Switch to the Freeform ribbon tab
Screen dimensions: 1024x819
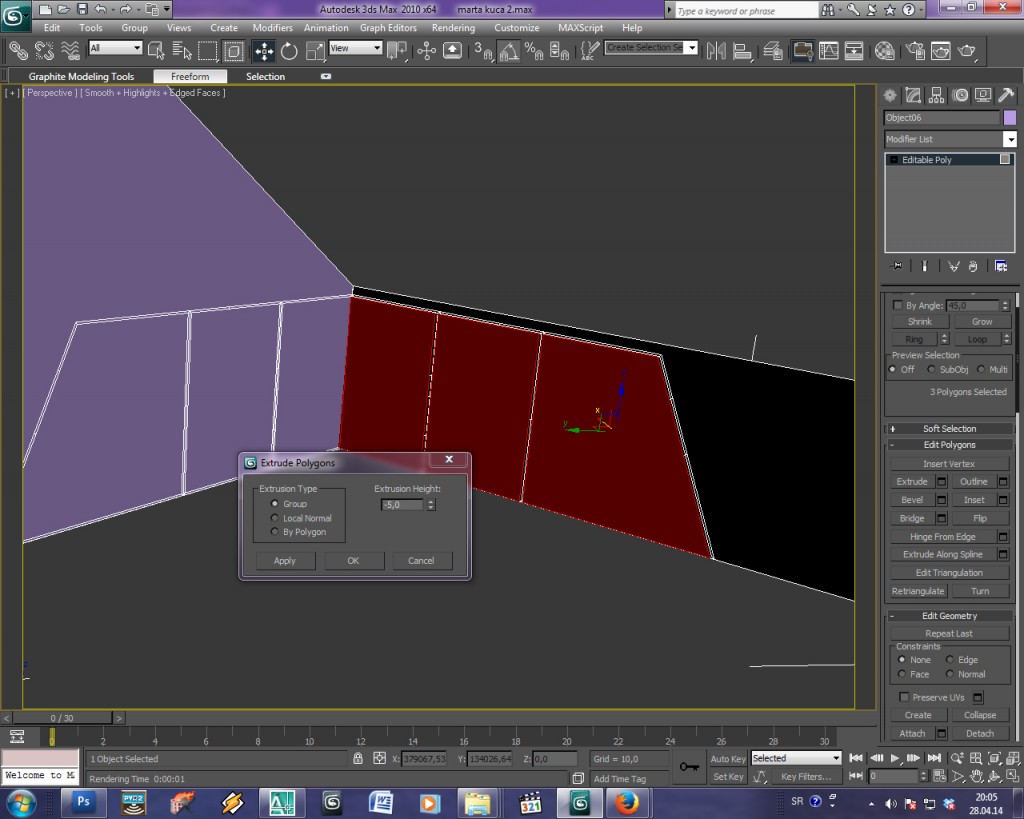[190, 76]
